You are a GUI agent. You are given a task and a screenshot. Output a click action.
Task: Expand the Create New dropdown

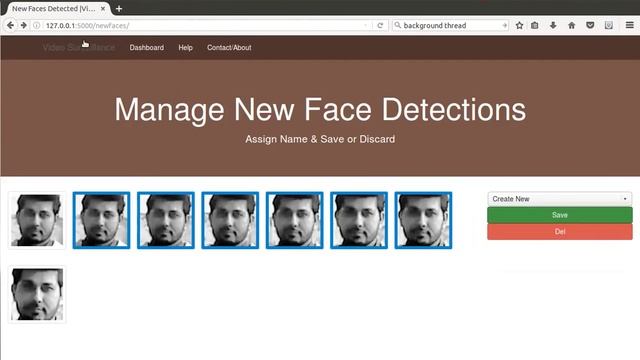[560, 199]
